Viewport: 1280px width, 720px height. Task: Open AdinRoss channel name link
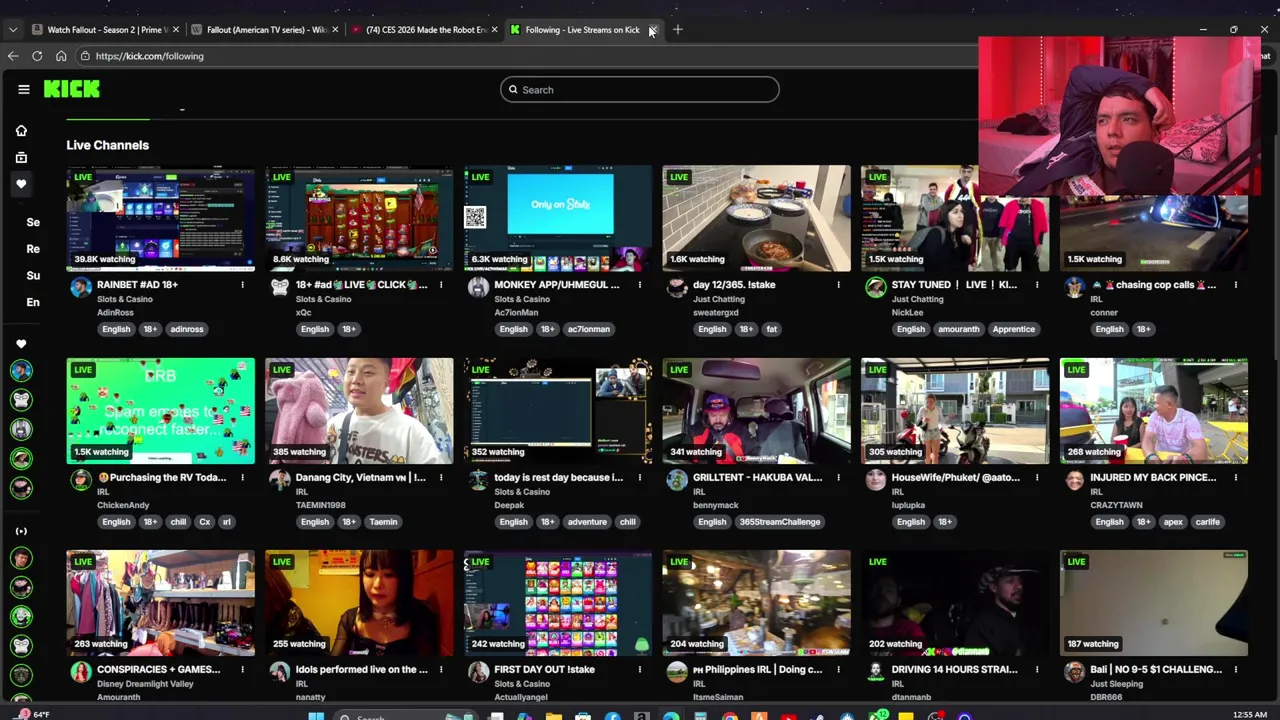coord(115,313)
